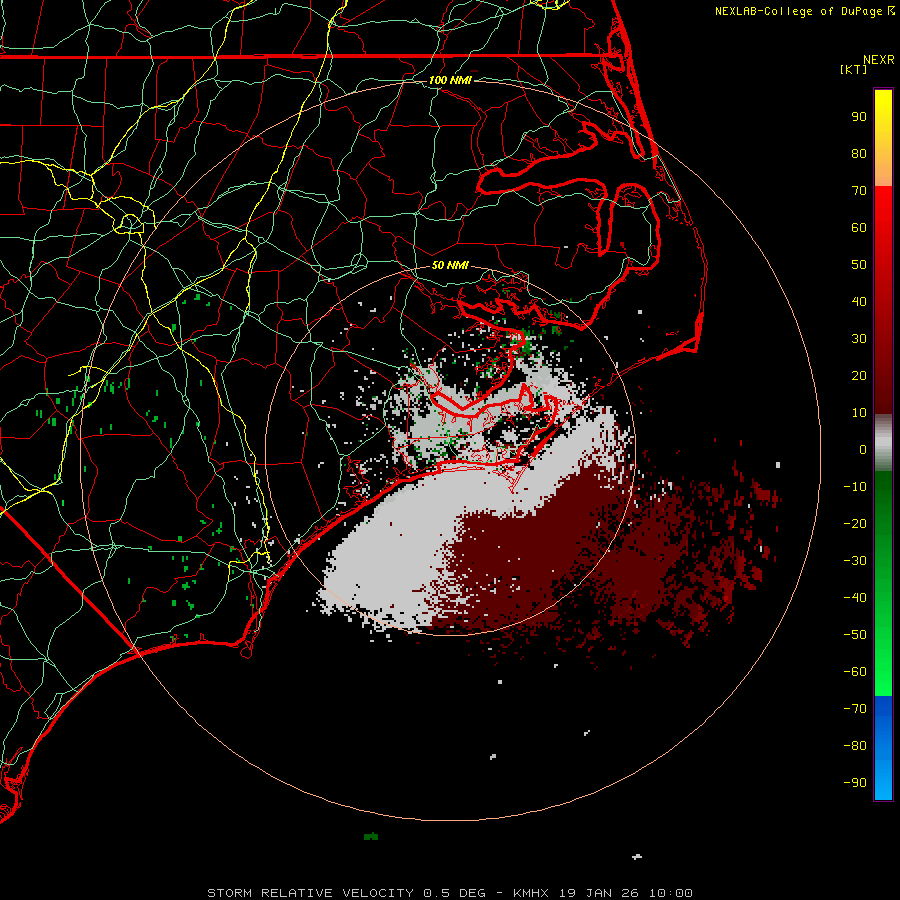Click the -60 value on the velocity scale
Screen dimensions: 900x900
coord(855,672)
